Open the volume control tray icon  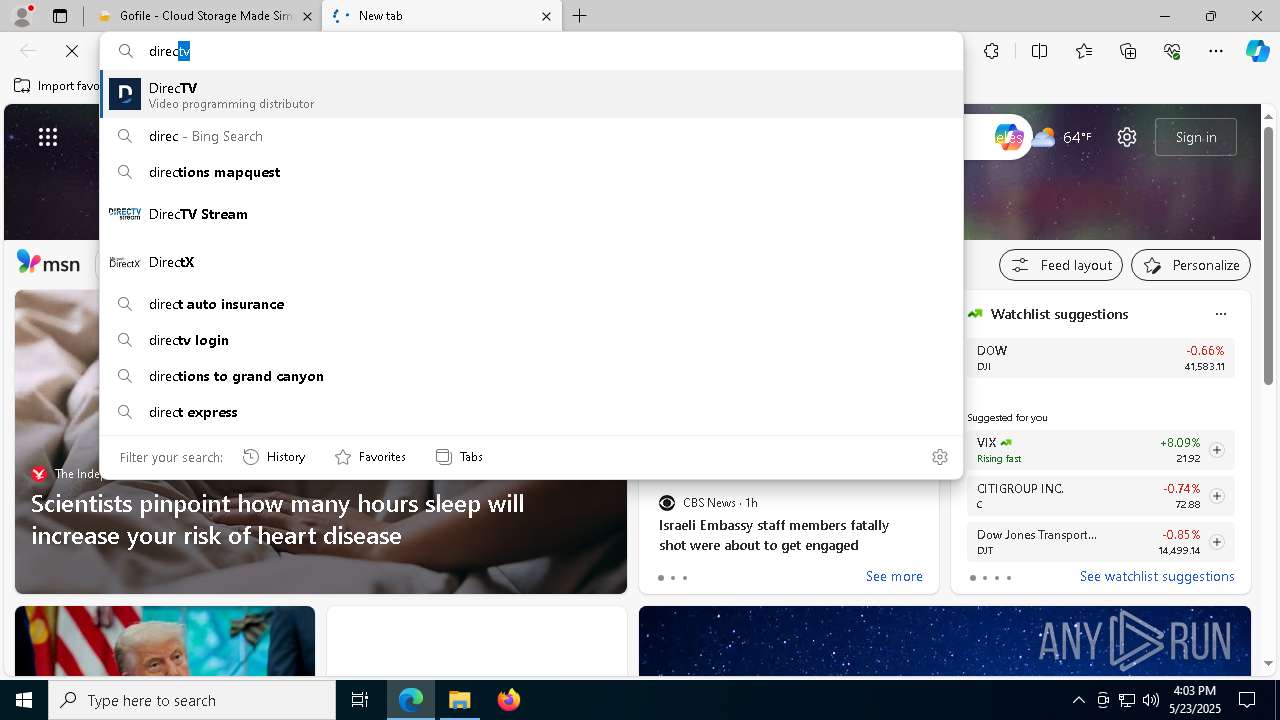[1151, 700]
